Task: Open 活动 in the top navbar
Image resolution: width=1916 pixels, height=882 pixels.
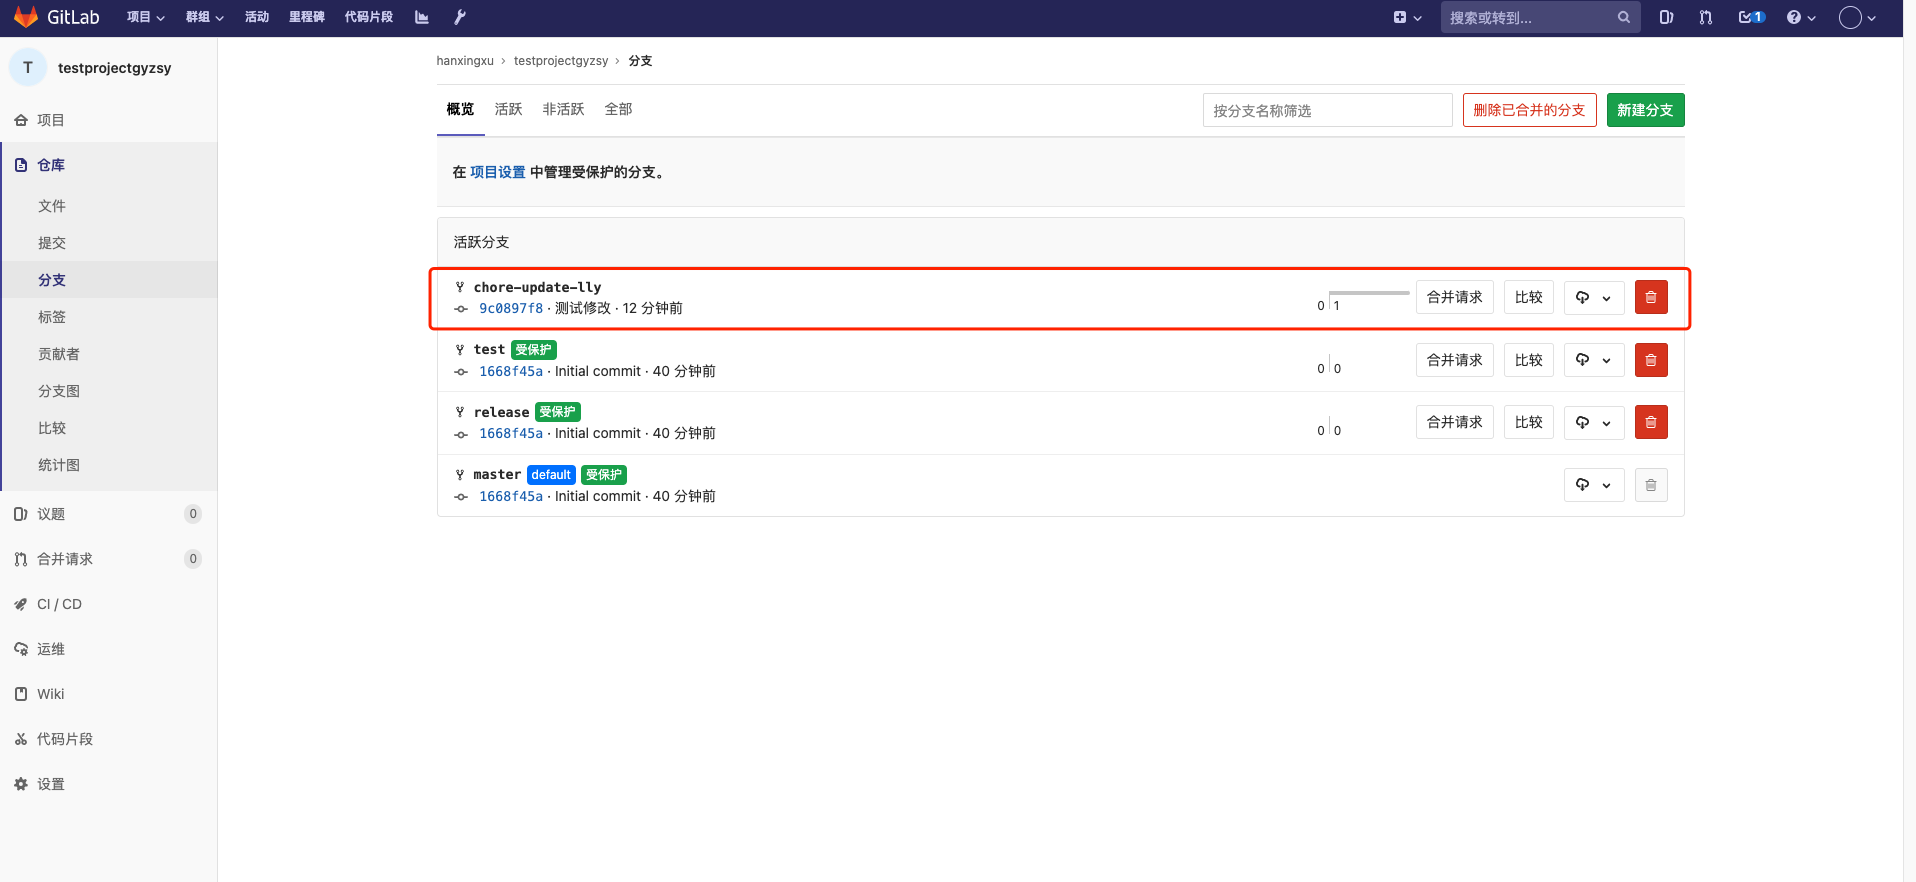Action: click(x=257, y=17)
